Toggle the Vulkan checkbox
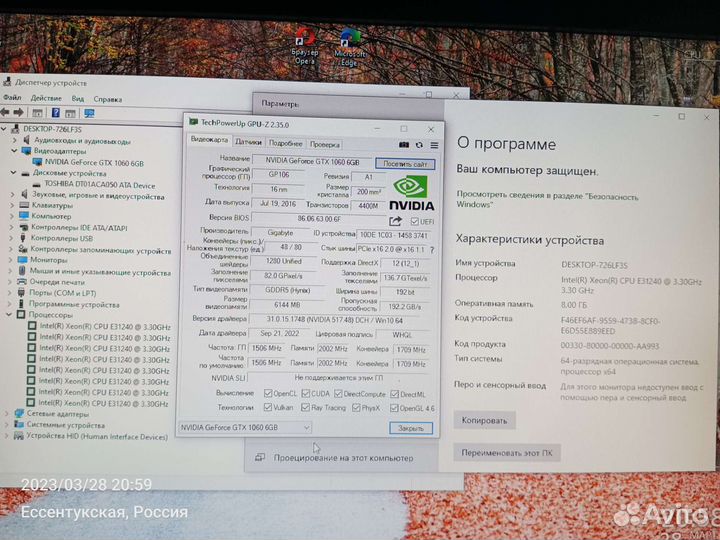Screen dimensions: 720x540 (268, 407)
